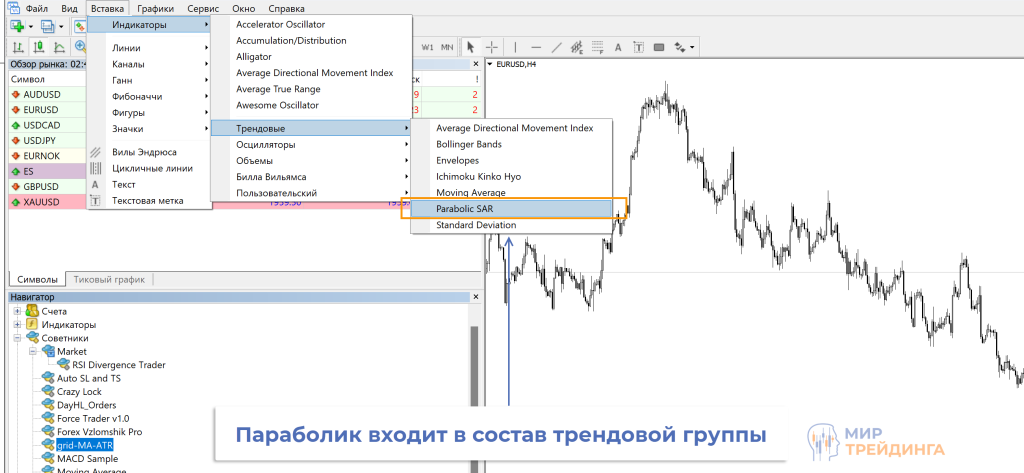Select the USDJPY symbol row

pyautogui.click(x=47, y=141)
